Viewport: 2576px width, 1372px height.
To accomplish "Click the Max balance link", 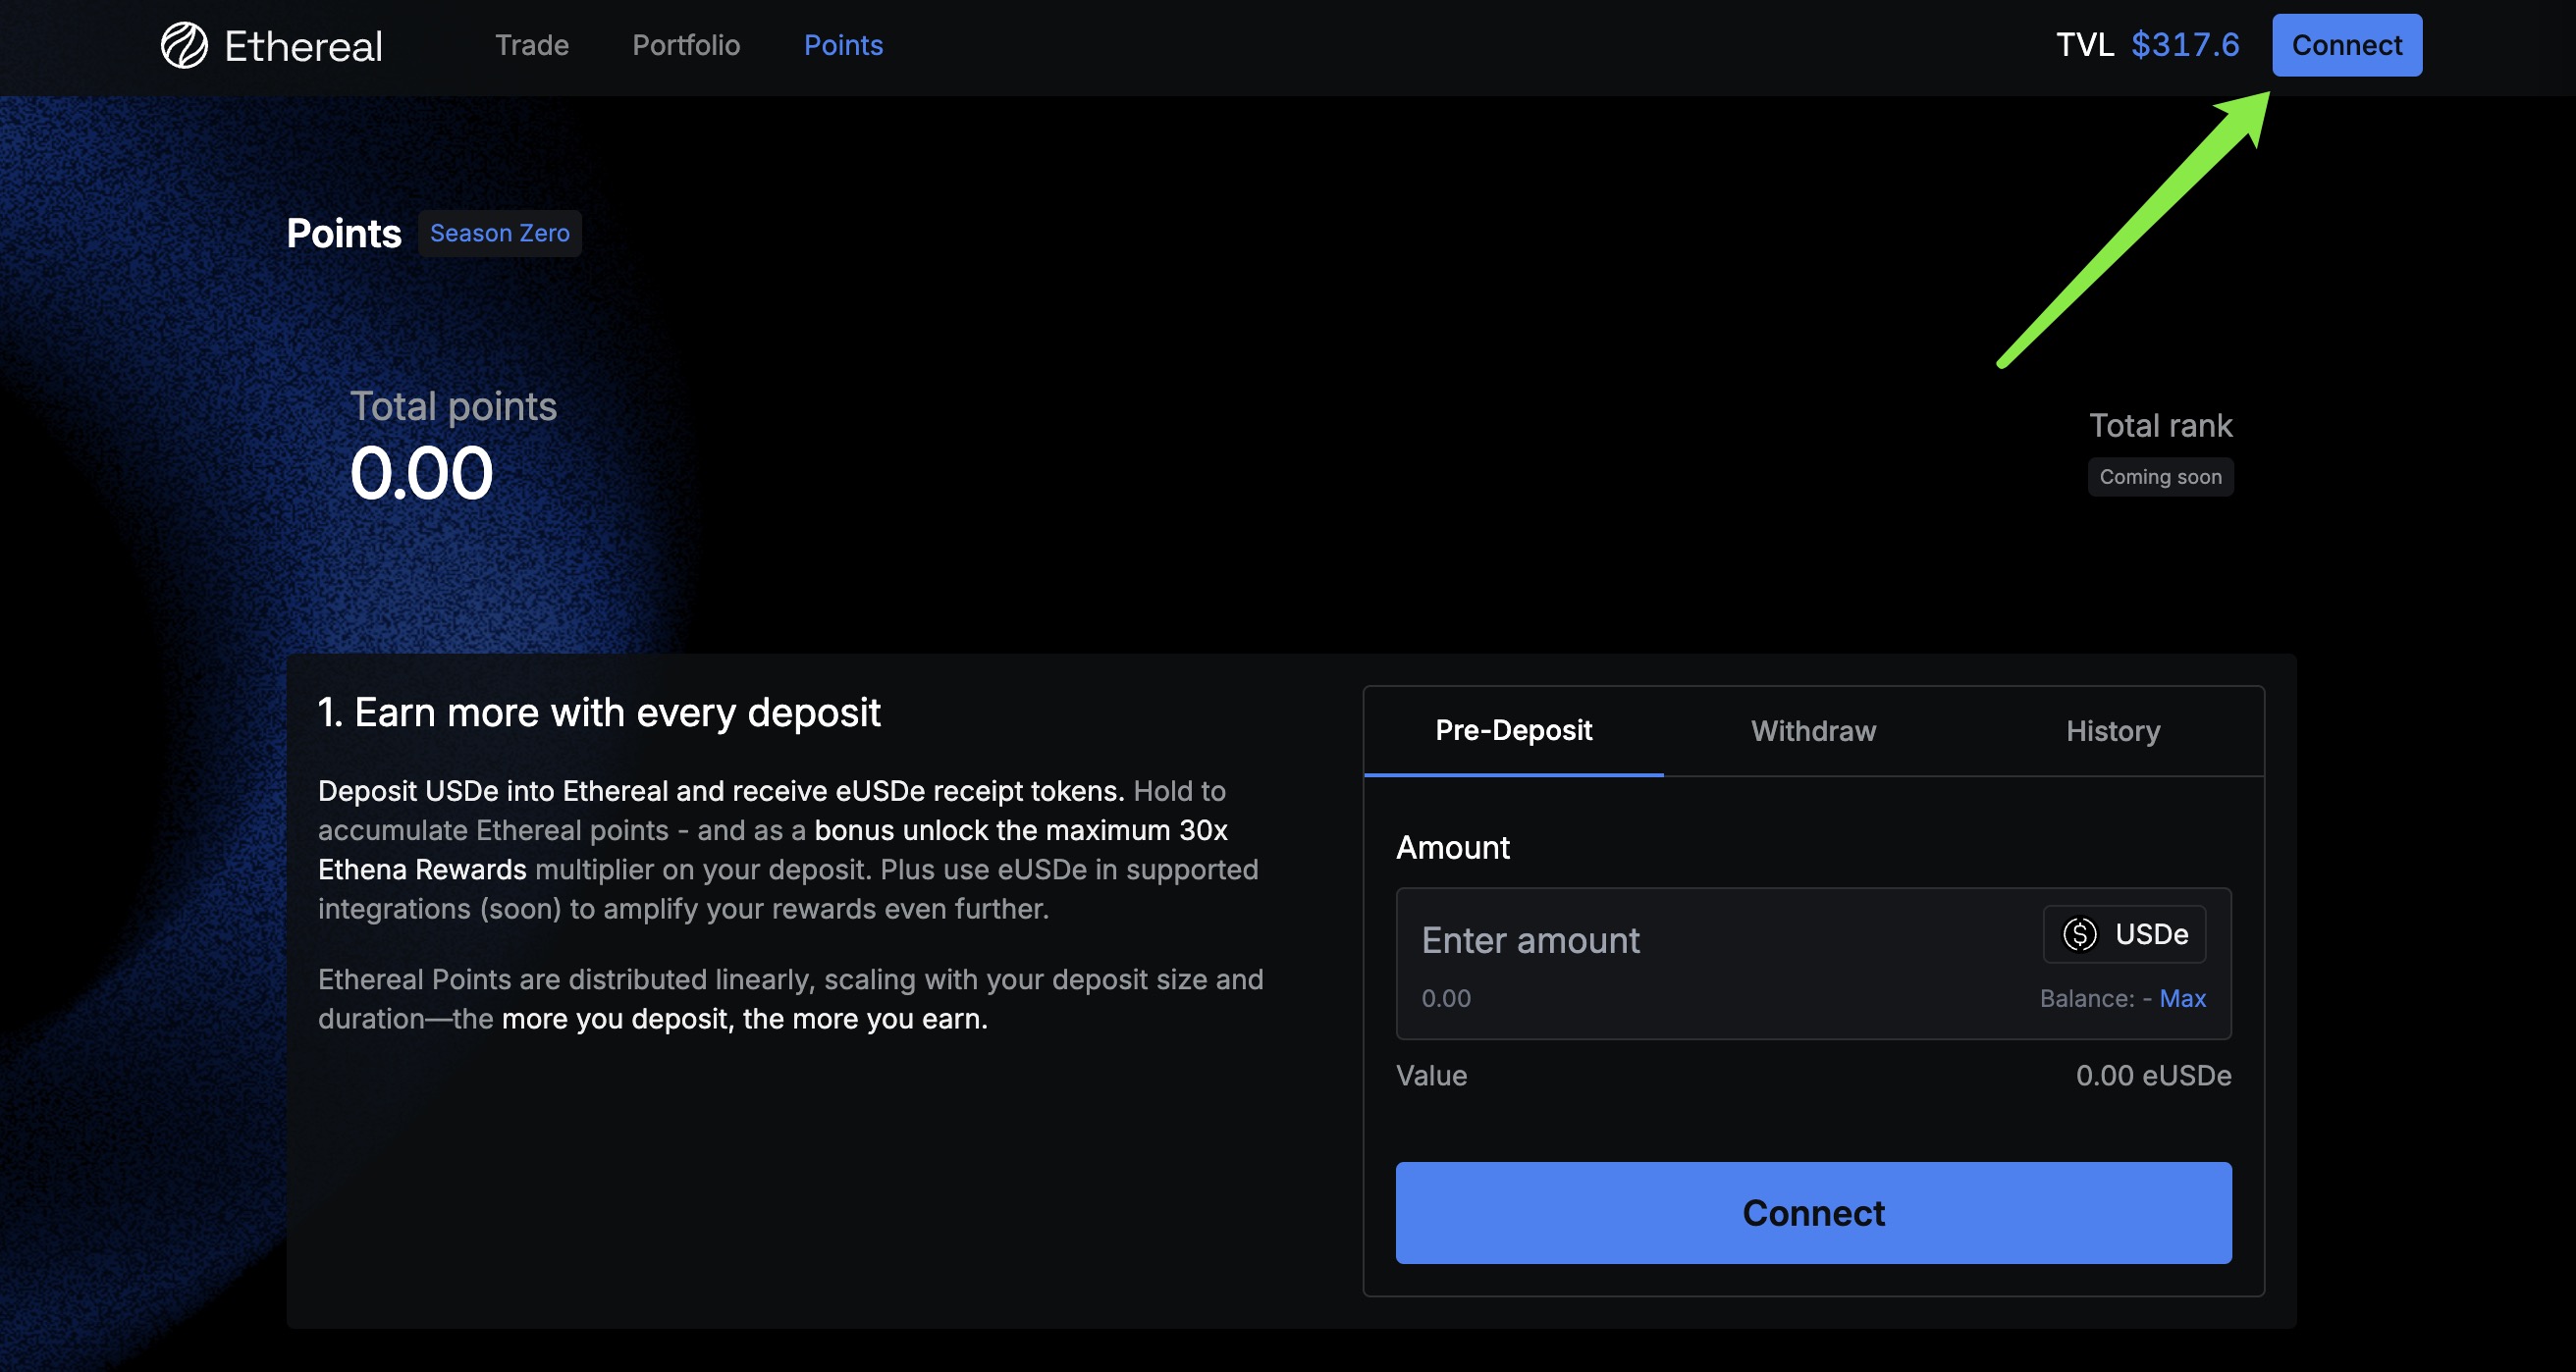I will [2182, 998].
